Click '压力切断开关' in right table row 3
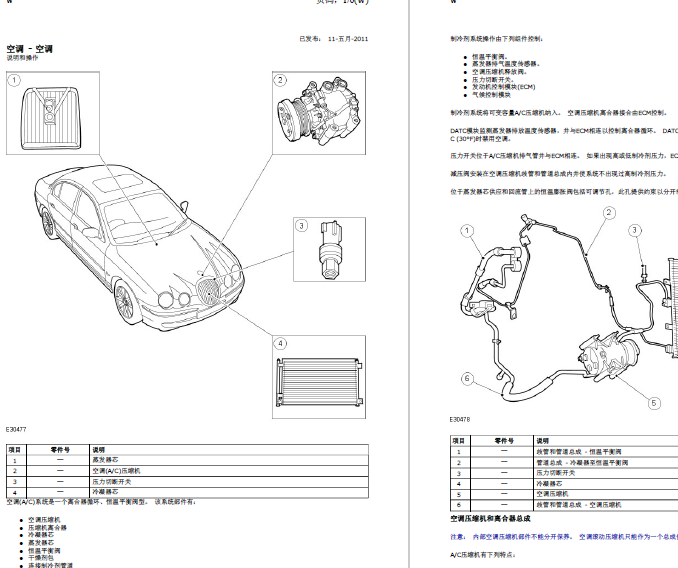678x568 pixels. coord(556,473)
